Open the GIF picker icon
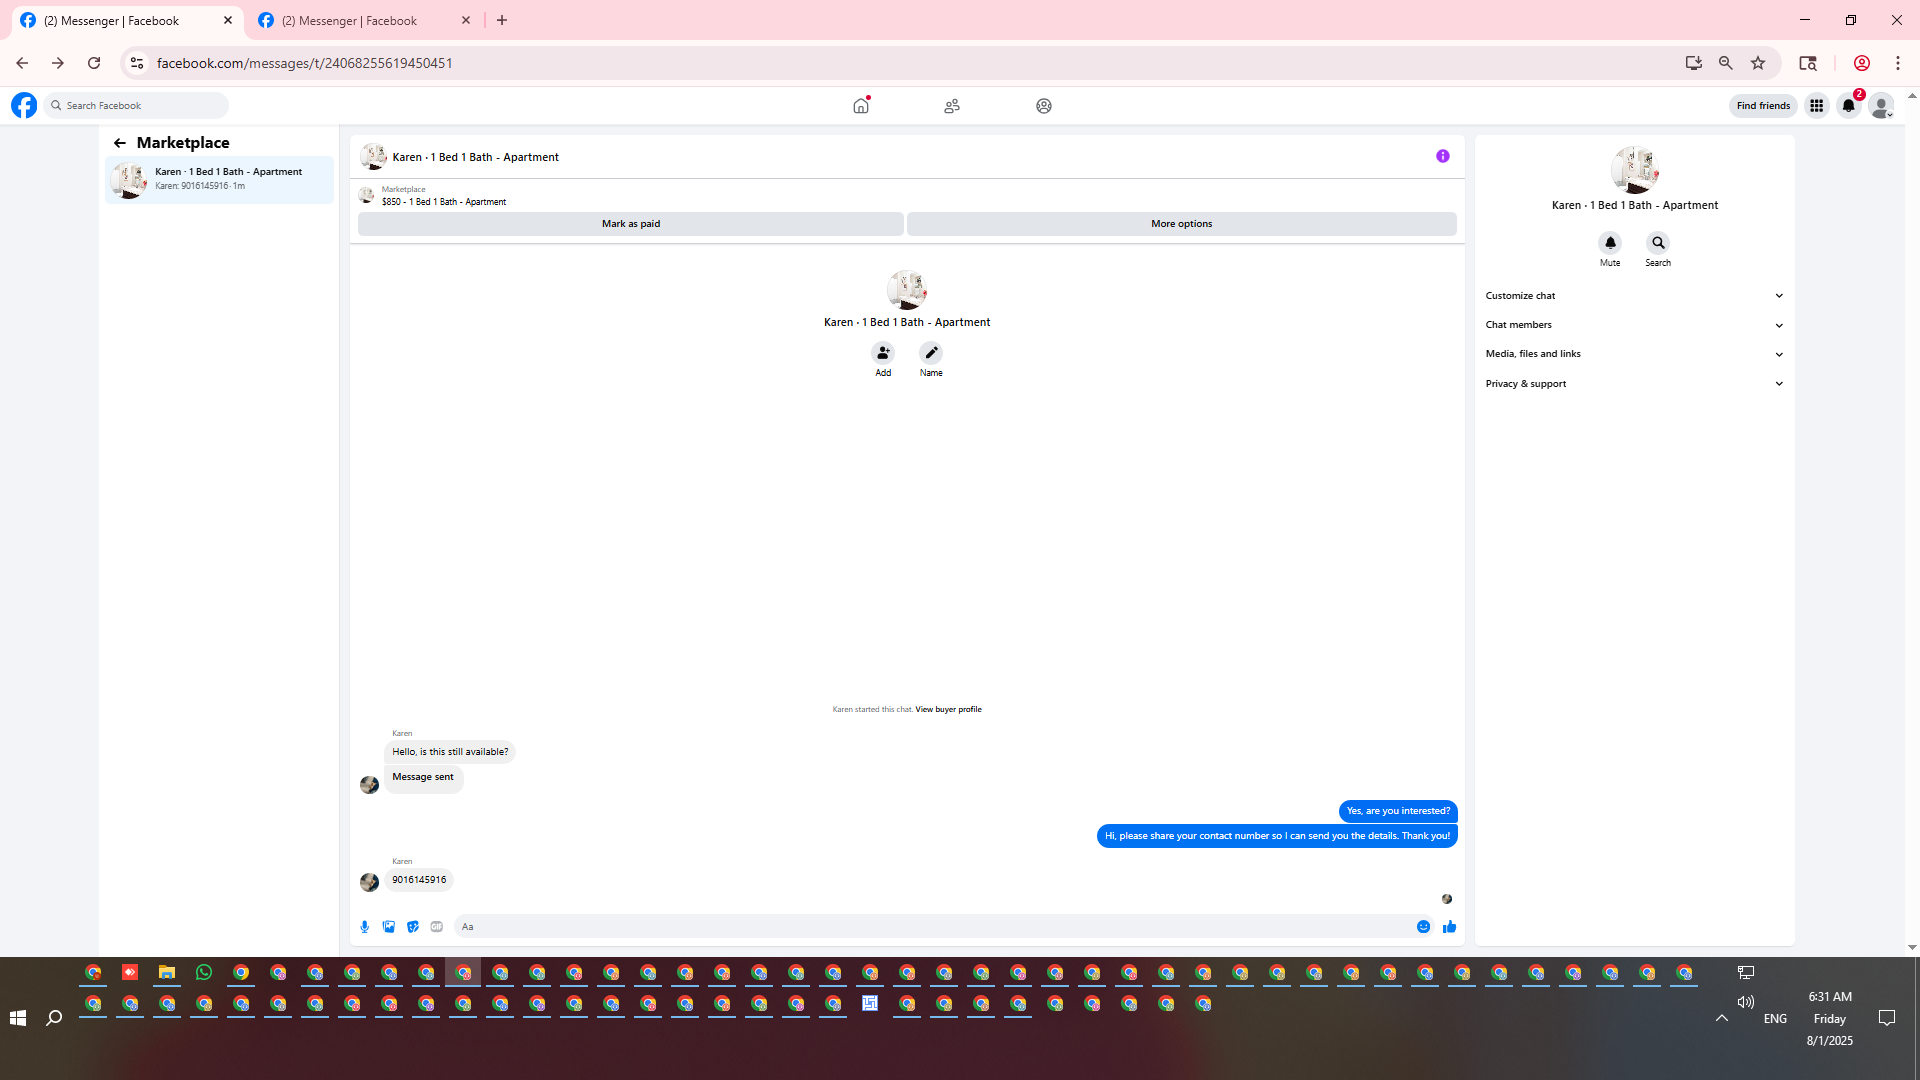This screenshot has height=1080, width=1920. pyautogui.click(x=437, y=927)
